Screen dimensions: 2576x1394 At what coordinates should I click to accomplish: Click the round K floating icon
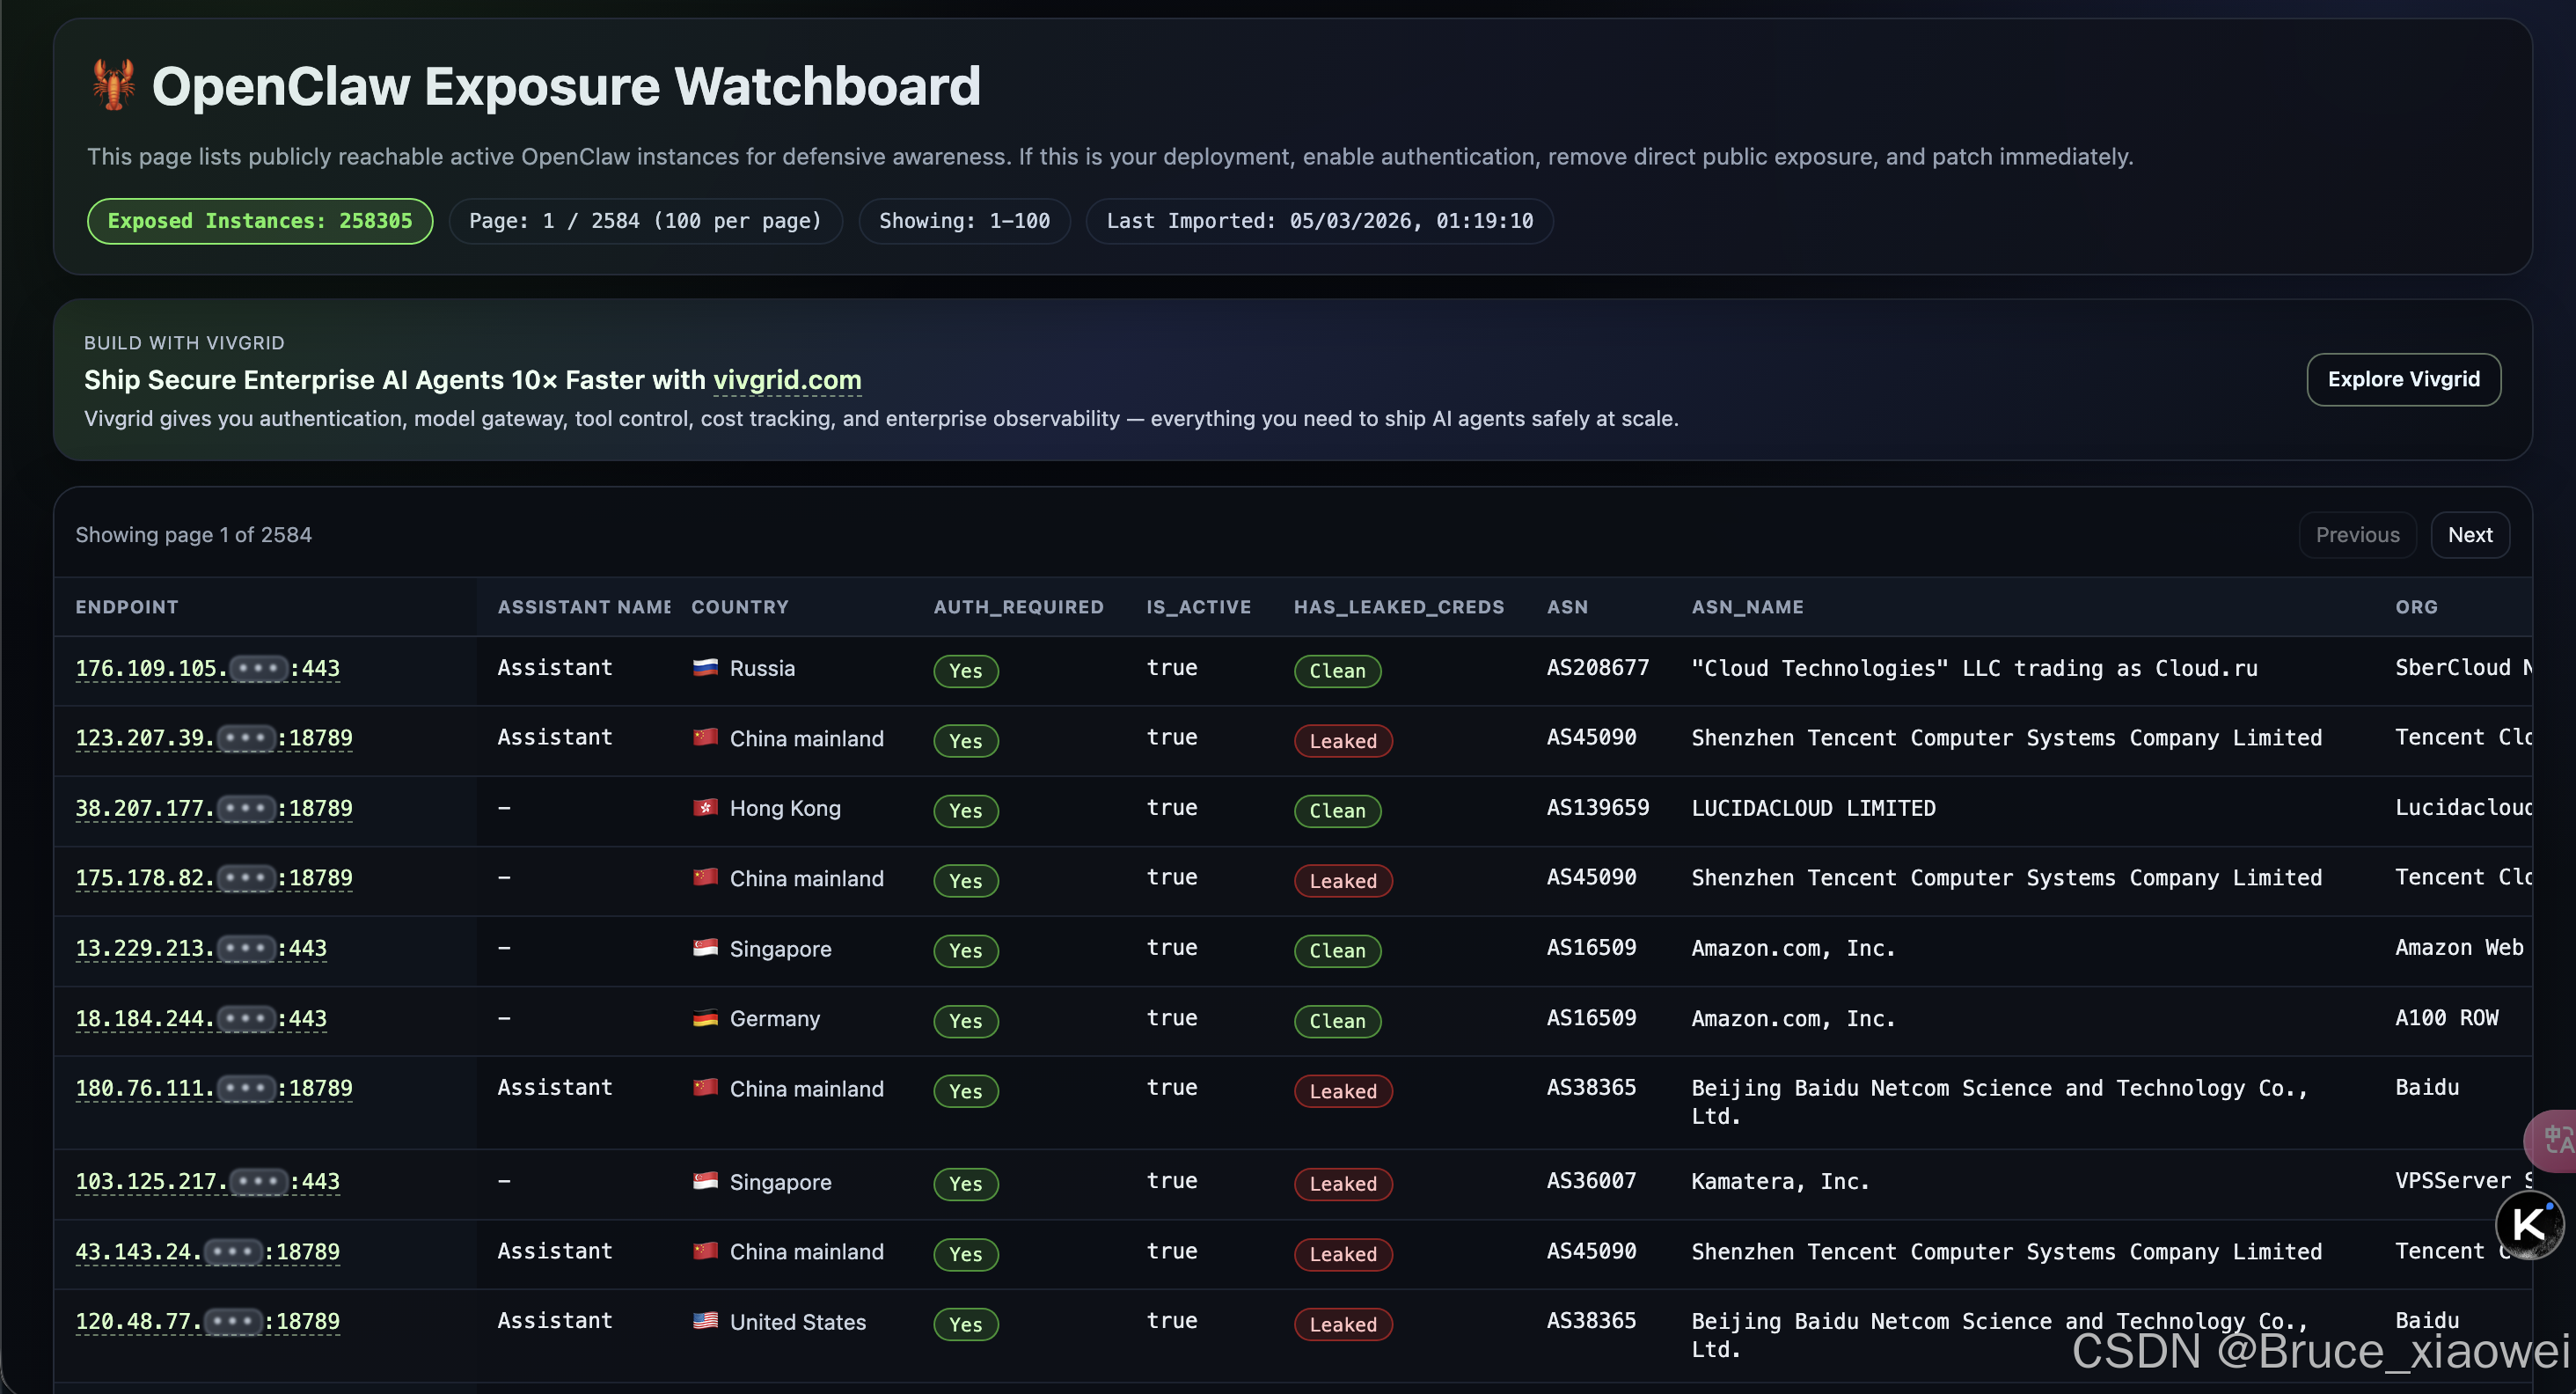point(2529,1224)
